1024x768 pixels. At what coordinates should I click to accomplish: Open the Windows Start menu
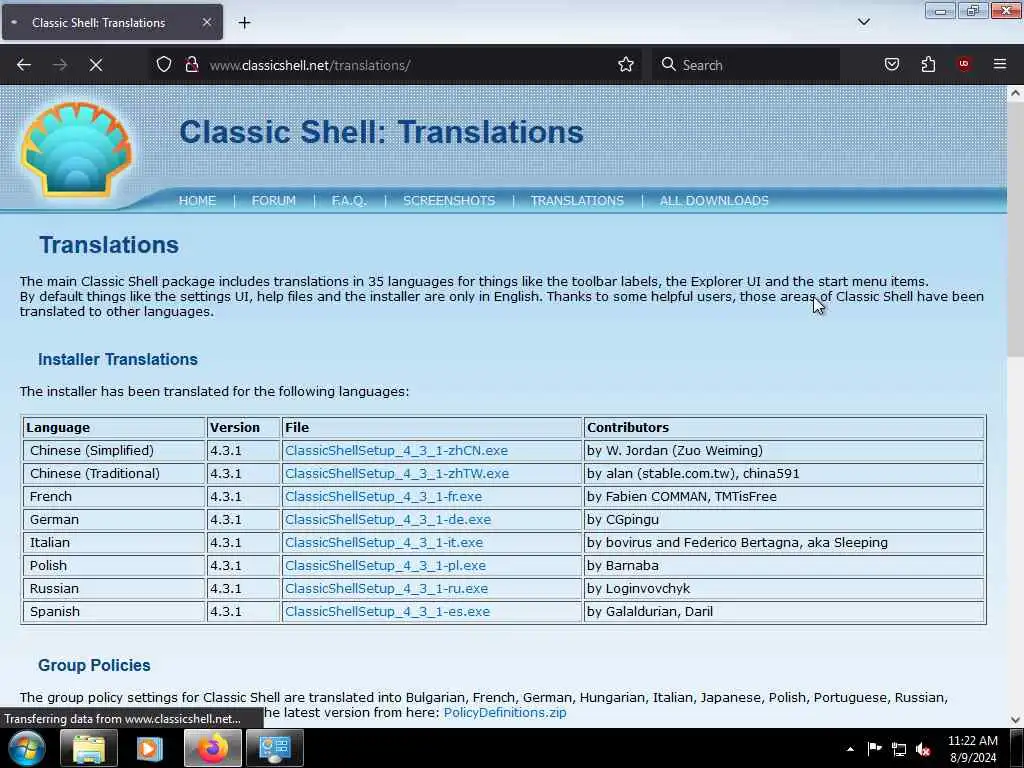click(x=26, y=748)
